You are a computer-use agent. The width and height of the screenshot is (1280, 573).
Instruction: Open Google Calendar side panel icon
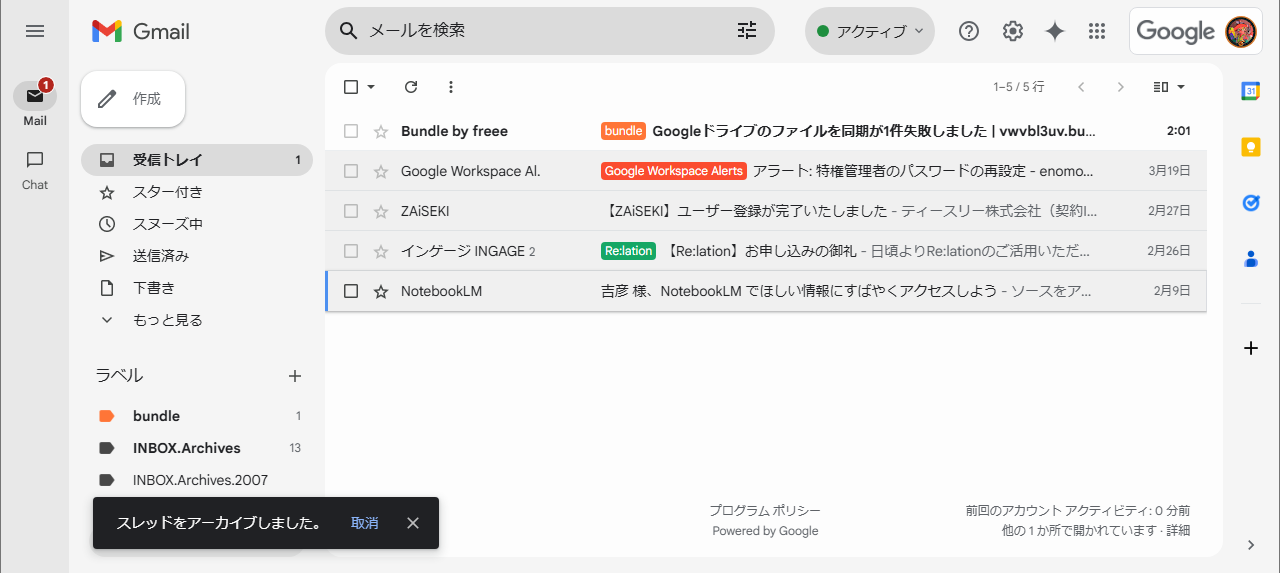coord(1250,91)
